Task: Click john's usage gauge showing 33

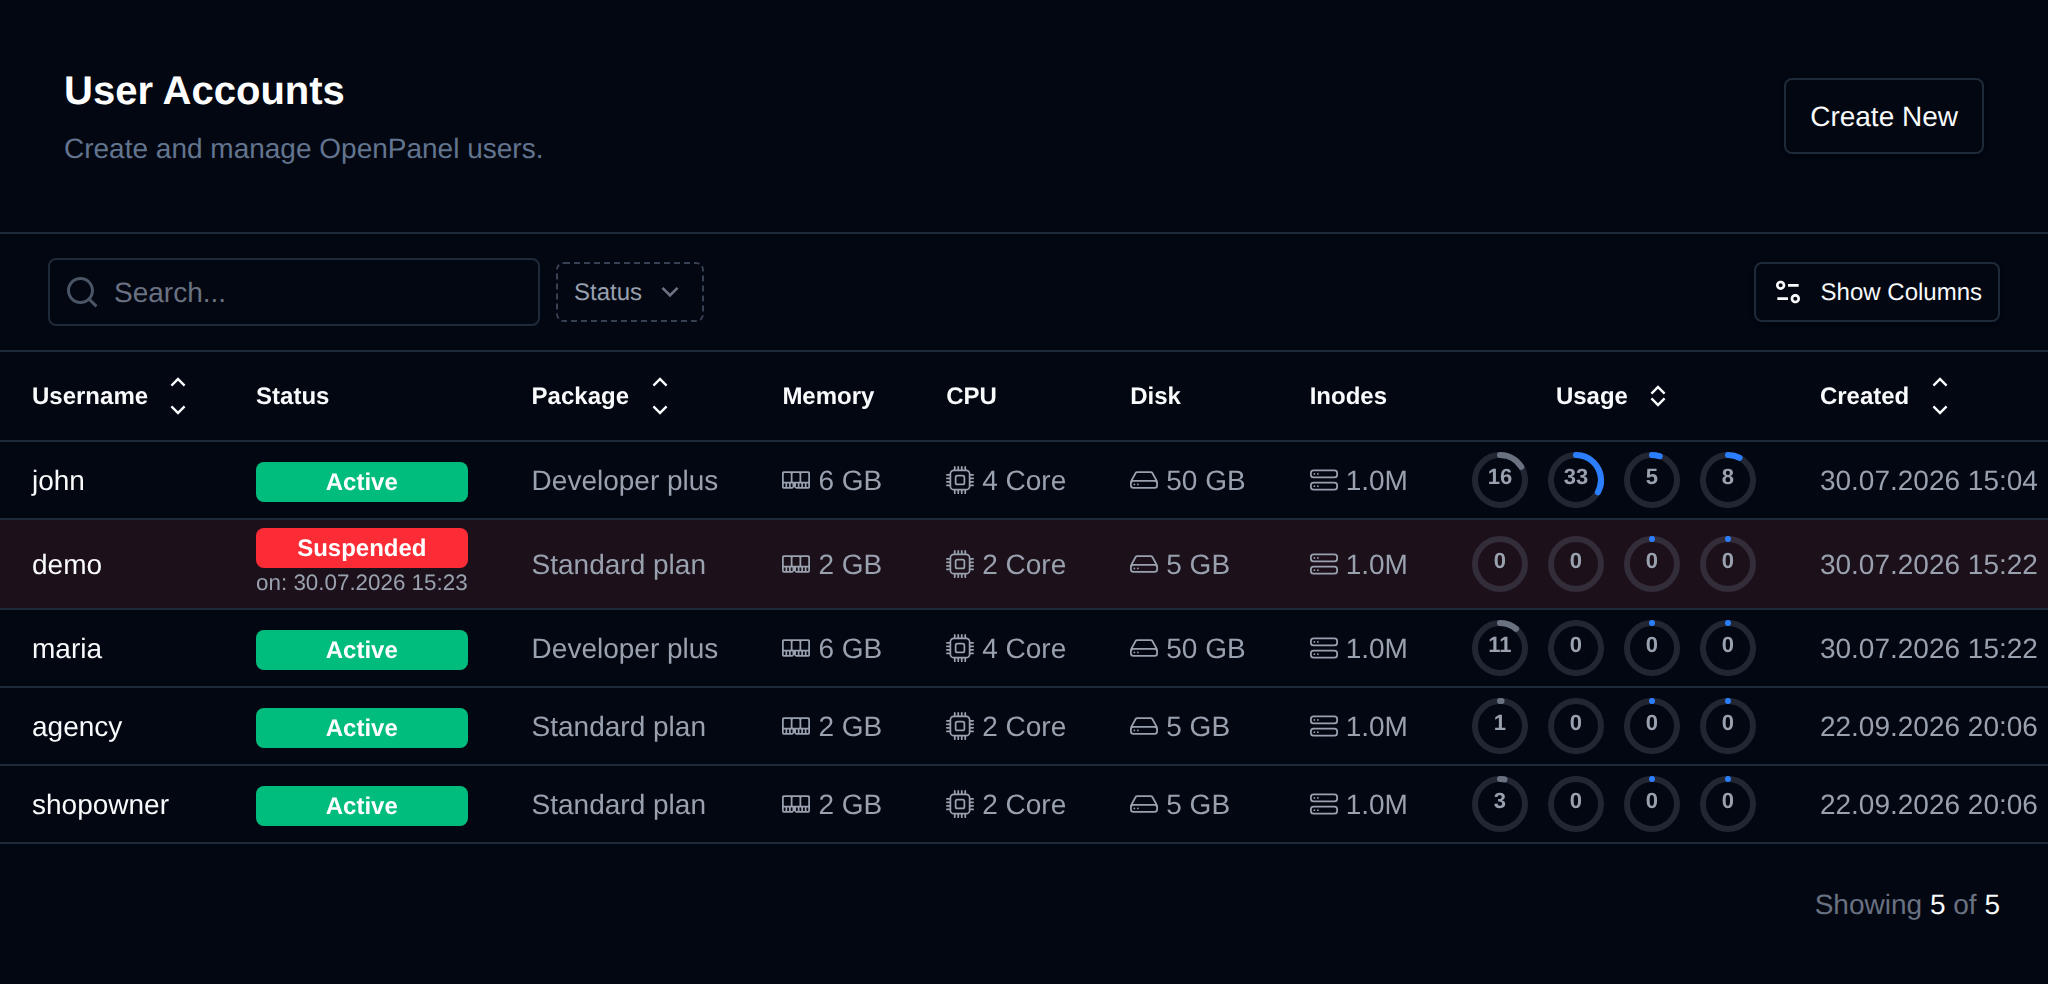Action: tap(1576, 480)
